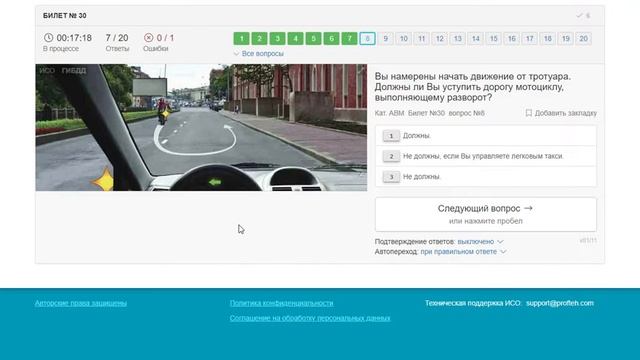Click the 'Ответы' label
640x360 pixels.
(117, 49)
